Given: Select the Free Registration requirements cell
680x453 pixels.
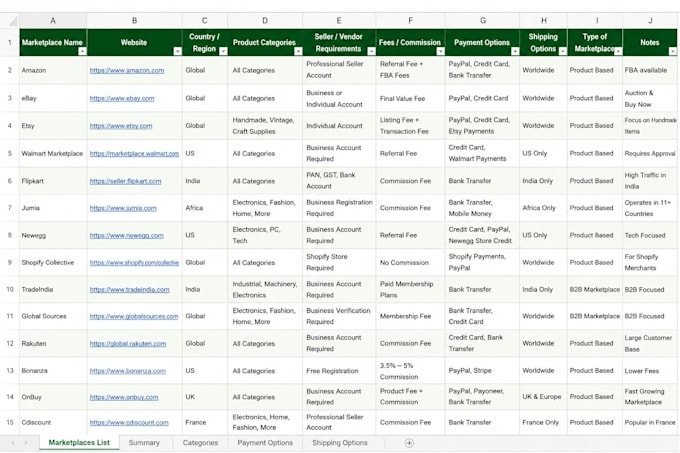Looking at the screenshot, I should 339,371.
